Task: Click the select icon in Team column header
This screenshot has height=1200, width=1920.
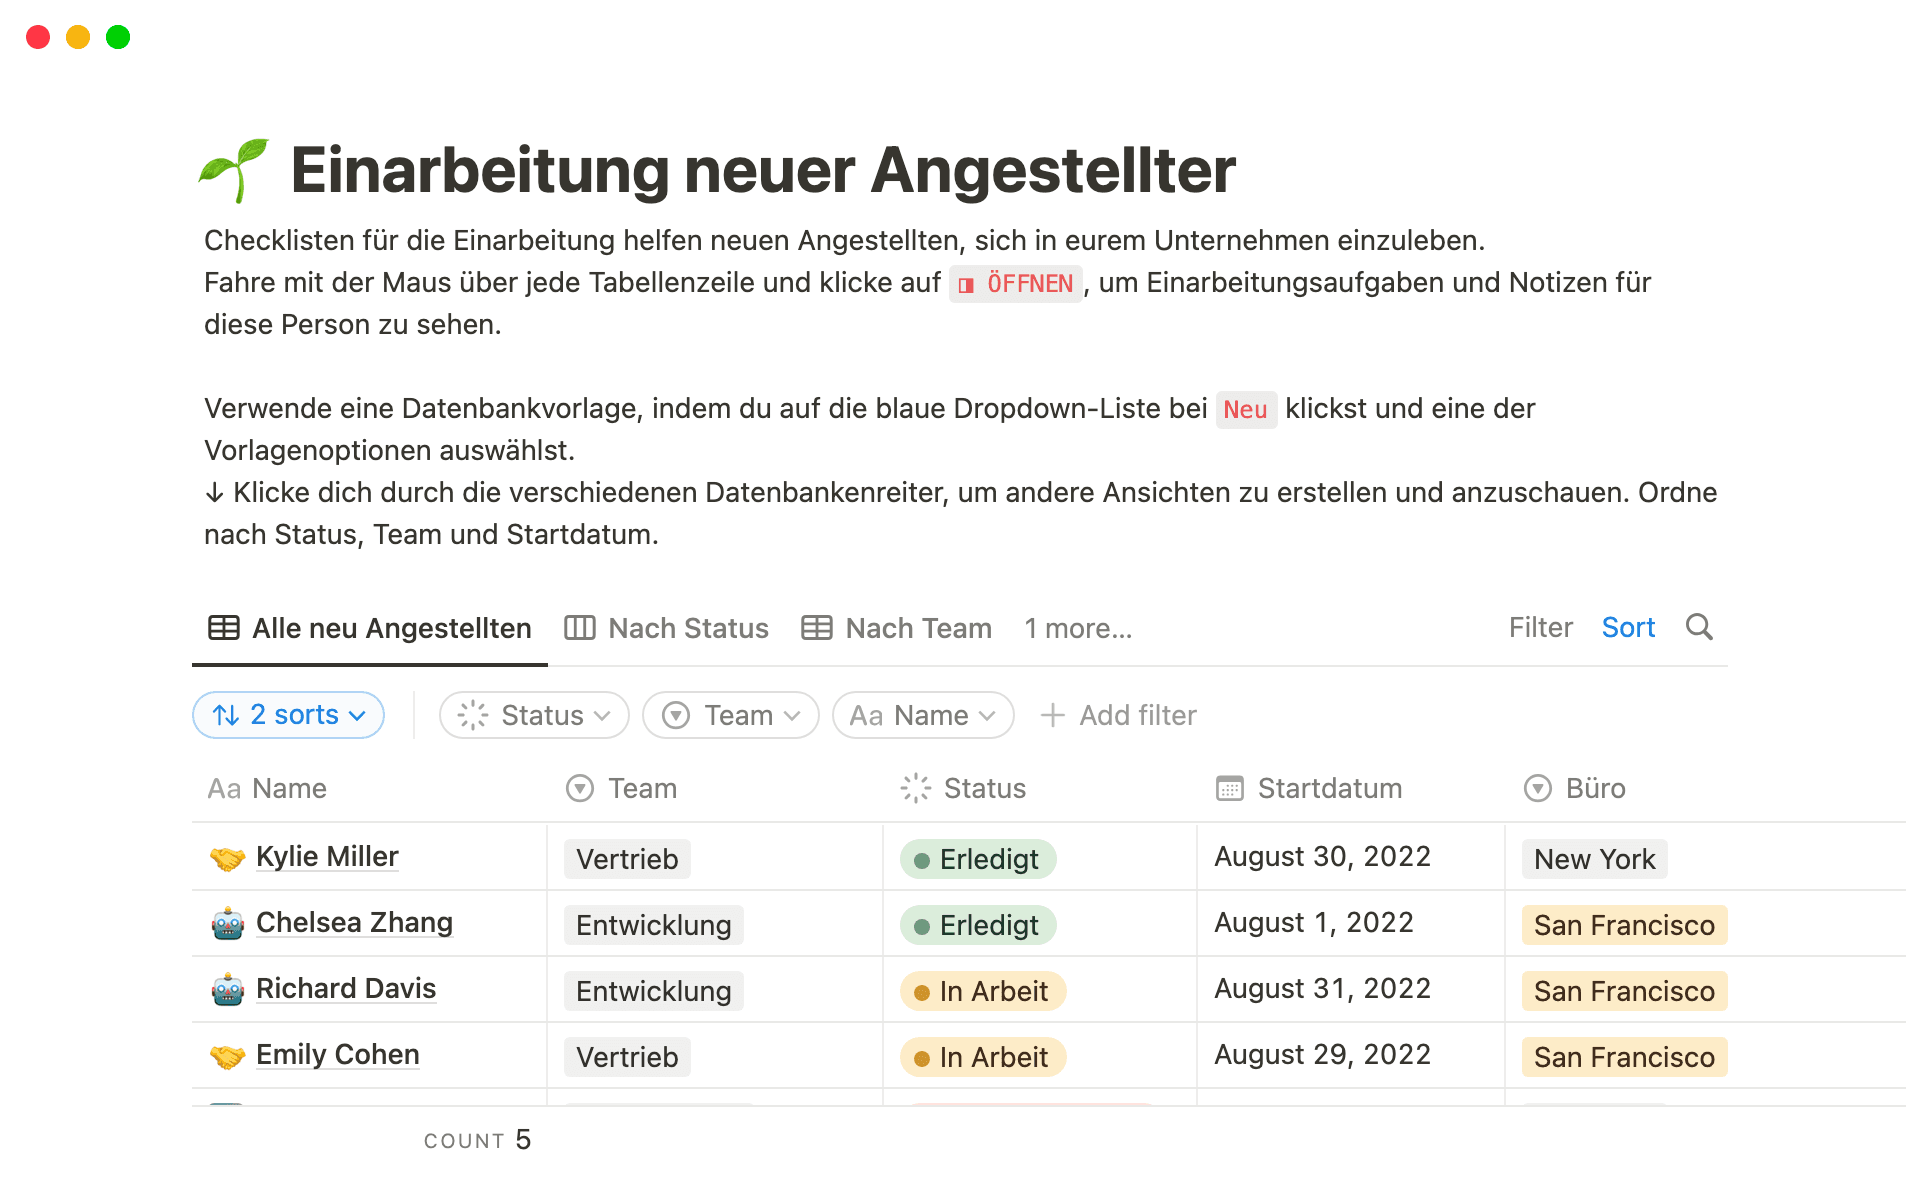Action: [578, 788]
